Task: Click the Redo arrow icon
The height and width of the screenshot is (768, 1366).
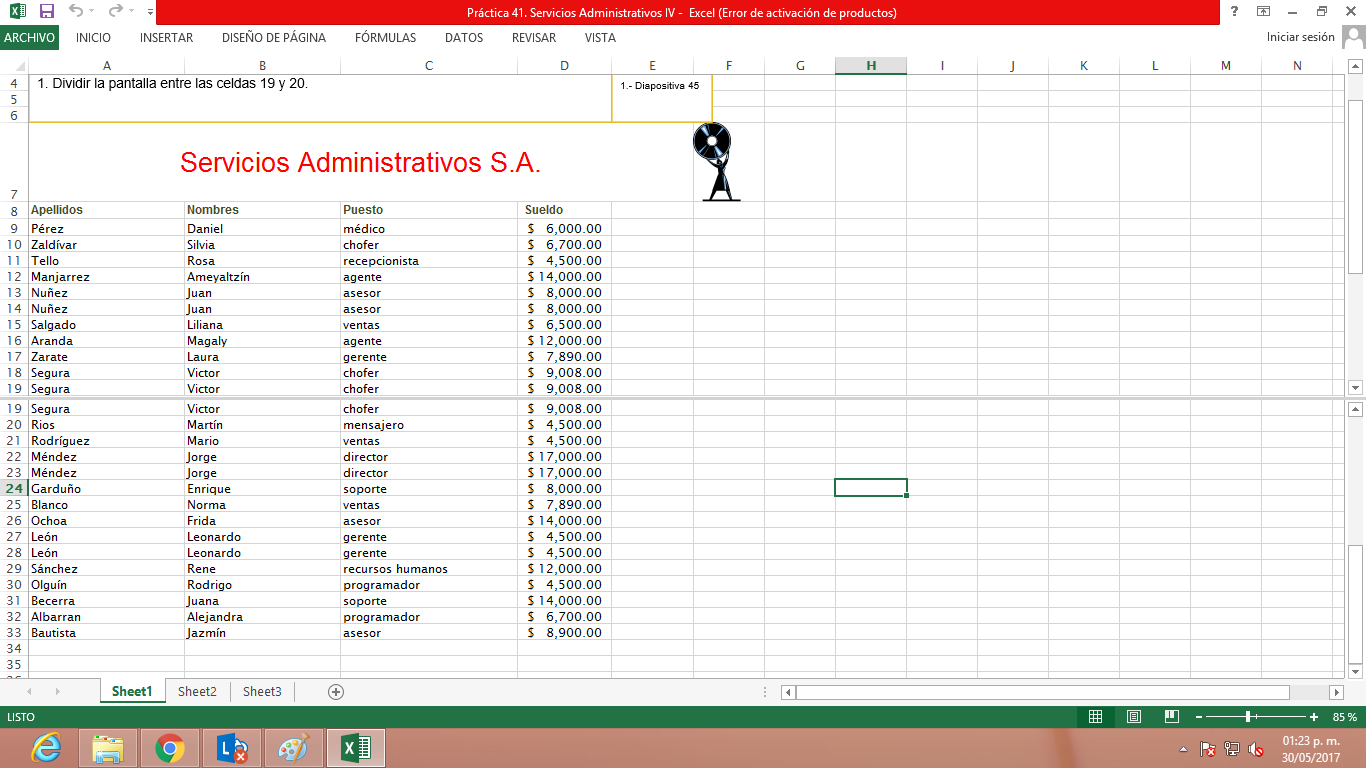Action: coord(115,11)
